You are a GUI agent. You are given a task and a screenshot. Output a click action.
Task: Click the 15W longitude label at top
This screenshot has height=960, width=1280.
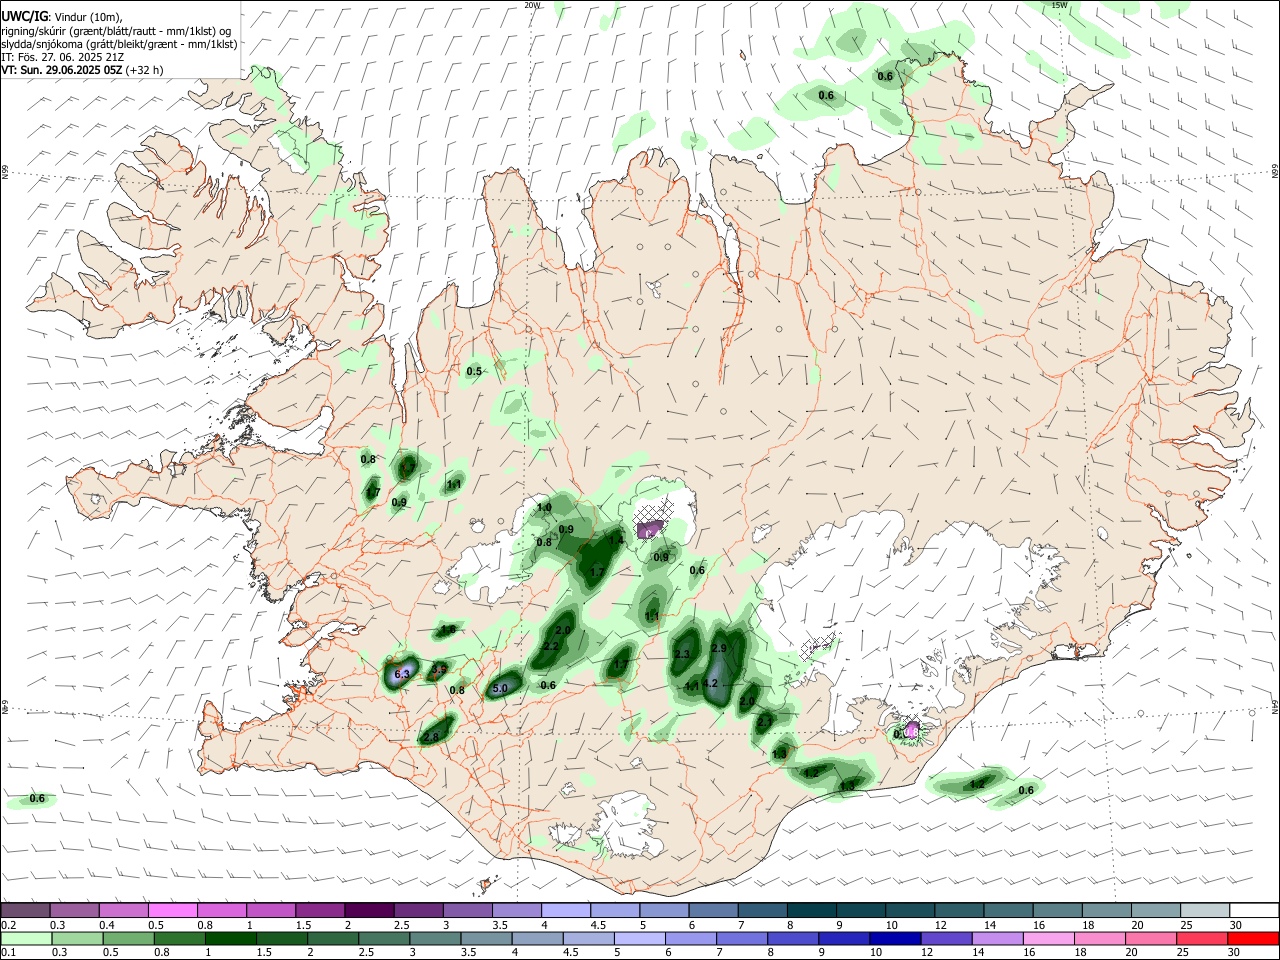coord(1059,5)
